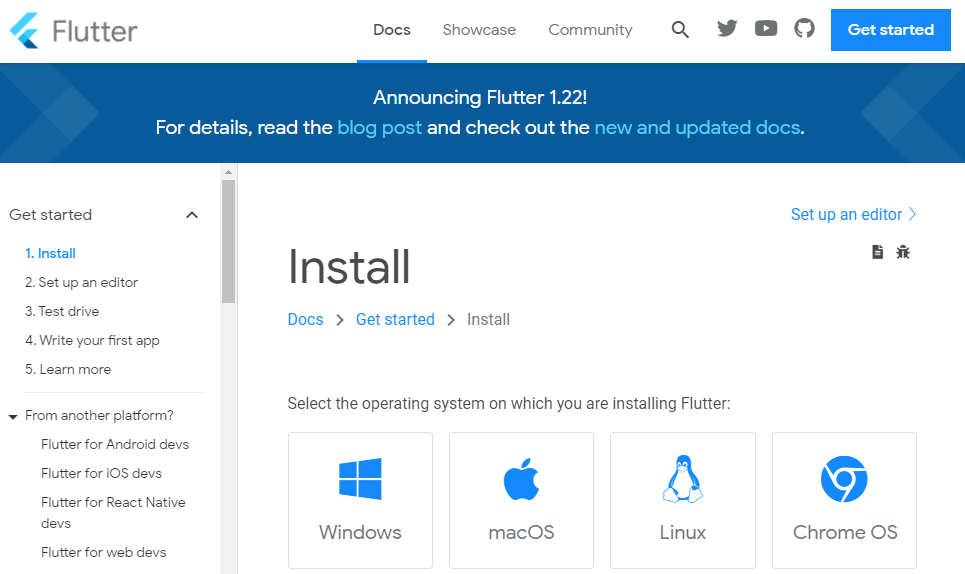The image size is (965, 574).
Task: Click the page source document icon
Action: pyautogui.click(x=878, y=252)
